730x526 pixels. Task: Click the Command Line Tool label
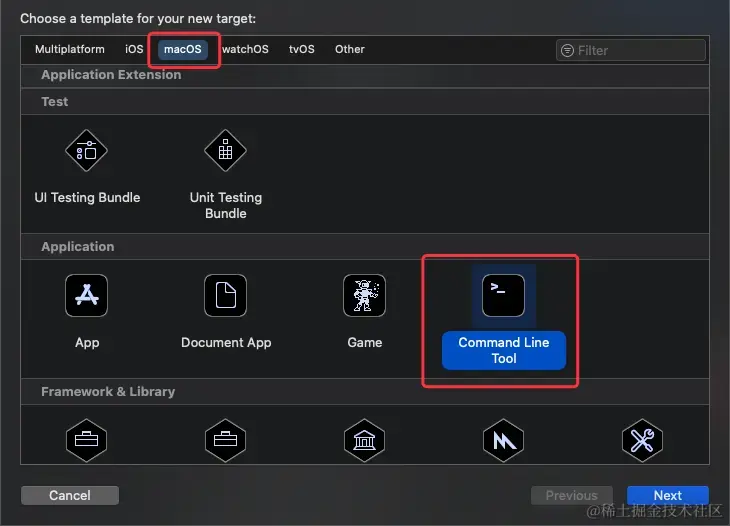click(x=504, y=351)
